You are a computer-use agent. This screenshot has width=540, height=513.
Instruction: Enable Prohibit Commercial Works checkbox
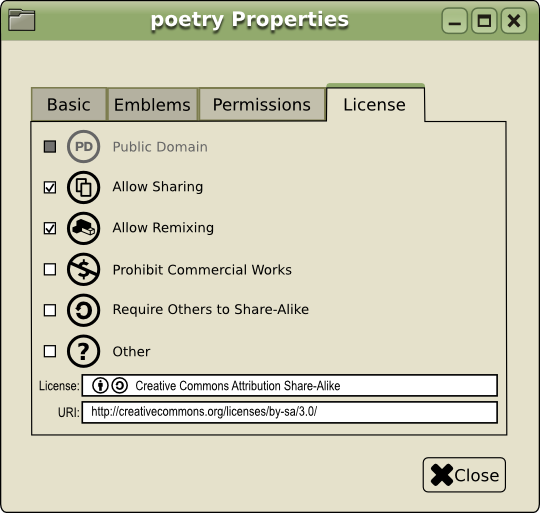[50, 269]
